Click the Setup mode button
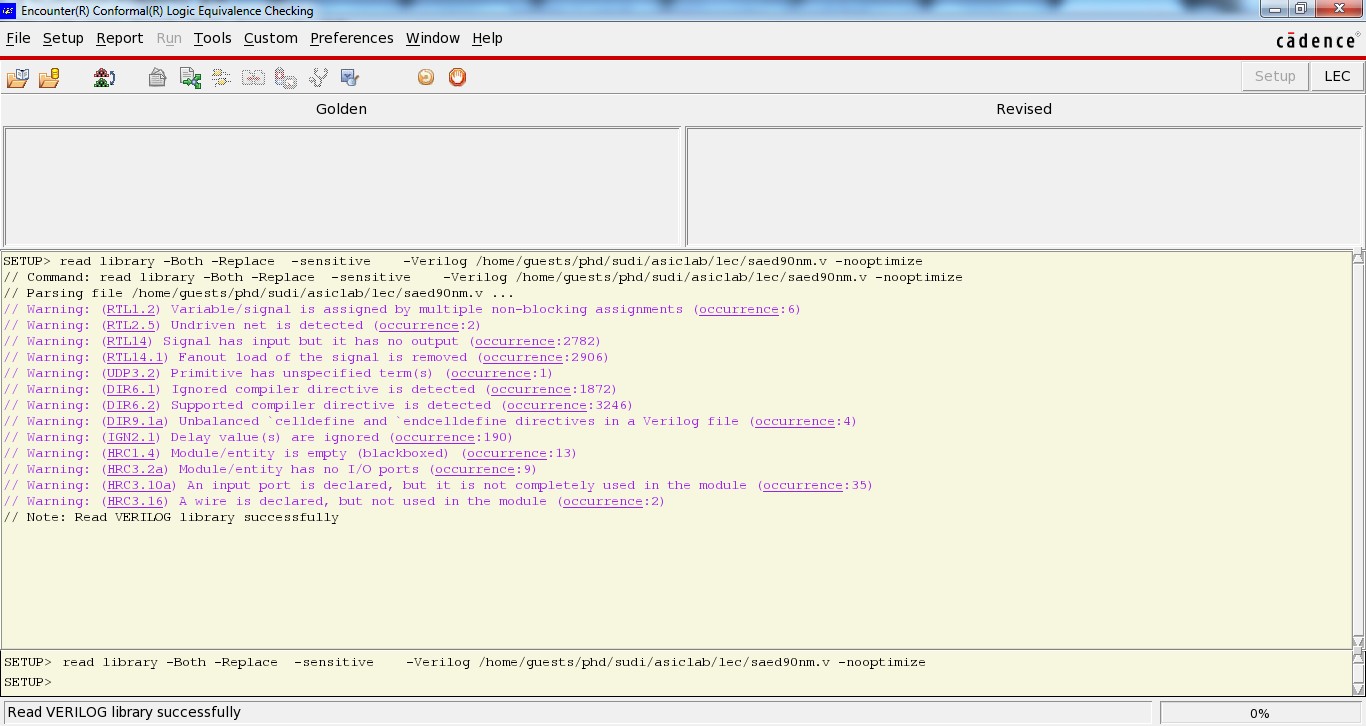 tap(1275, 76)
